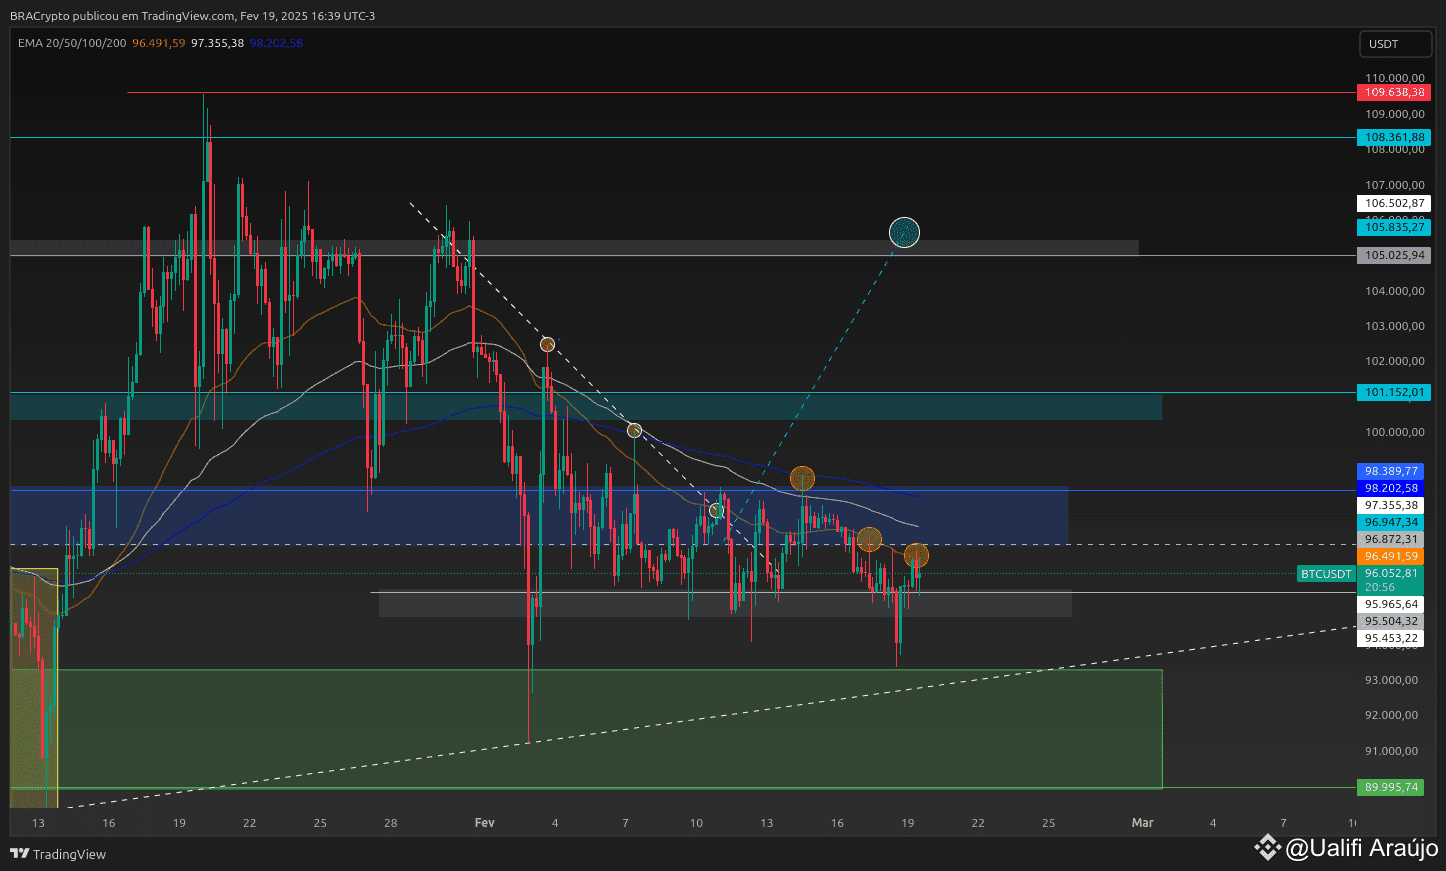This screenshot has height=871, width=1446.
Task: Click the blue 98.389,77 price label
Action: click(1391, 471)
